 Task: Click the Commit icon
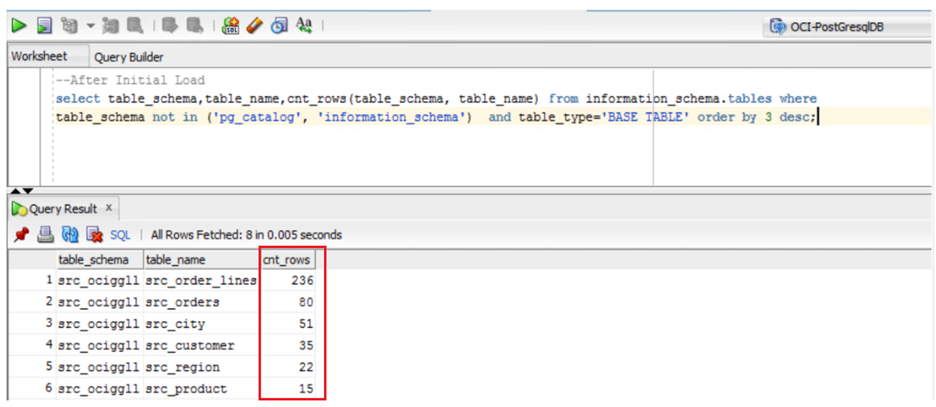click(170, 26)
